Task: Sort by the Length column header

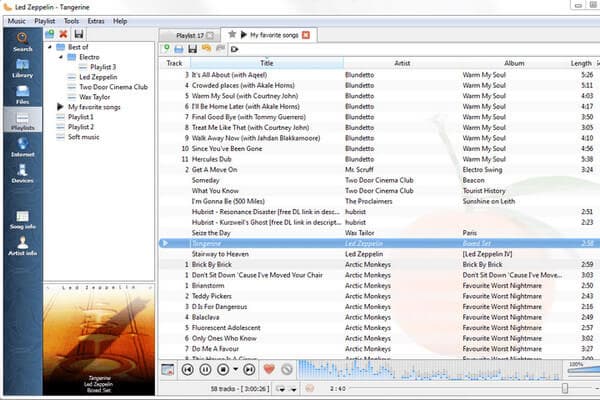Action: (x=581, y=63)
